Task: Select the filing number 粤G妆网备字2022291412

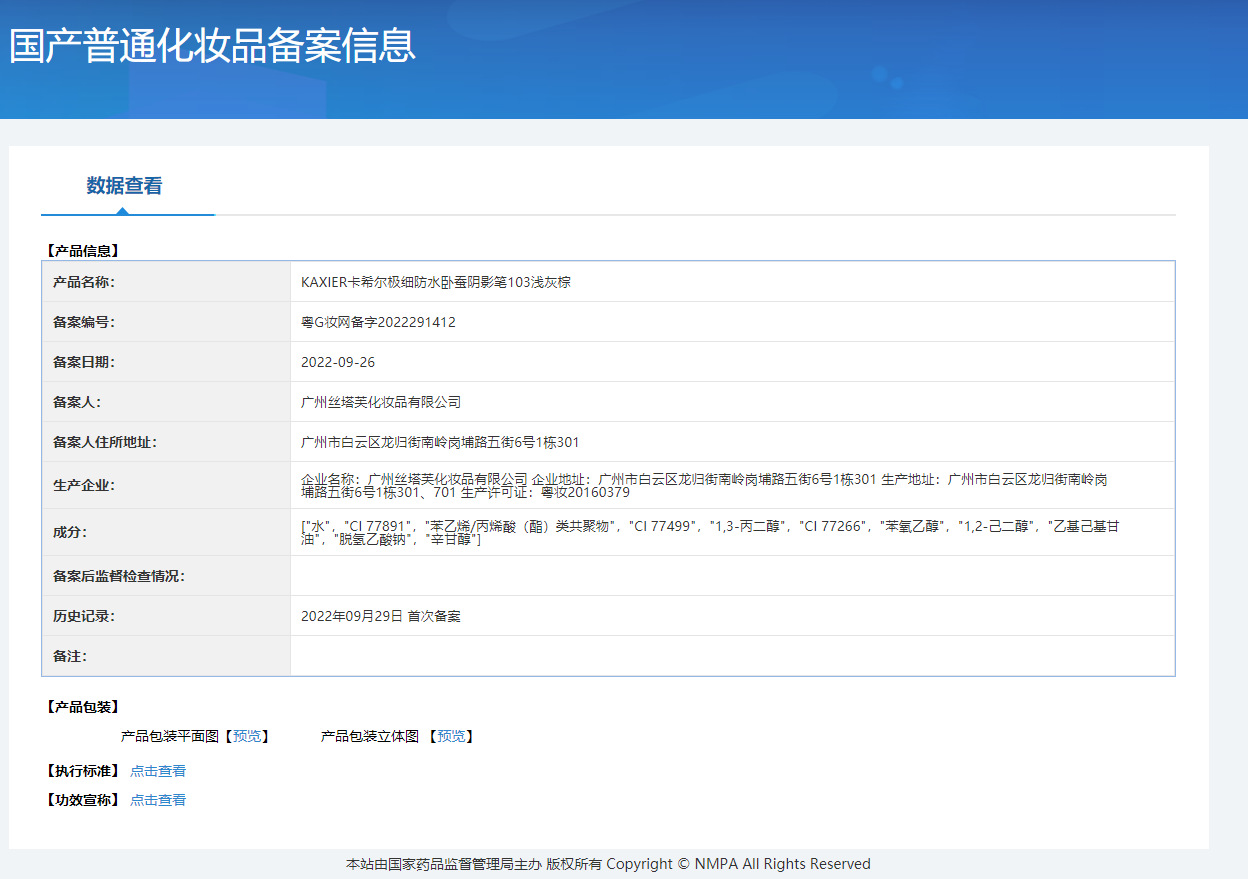Action: [378, 322]
